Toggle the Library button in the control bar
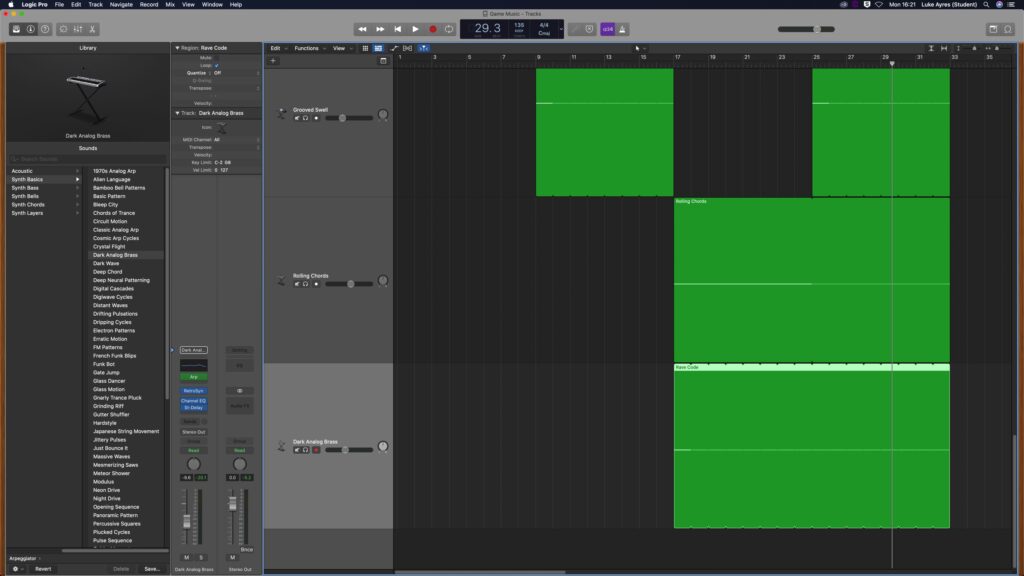The height and width of the screenshot is (576, 1024). point(16,29)
